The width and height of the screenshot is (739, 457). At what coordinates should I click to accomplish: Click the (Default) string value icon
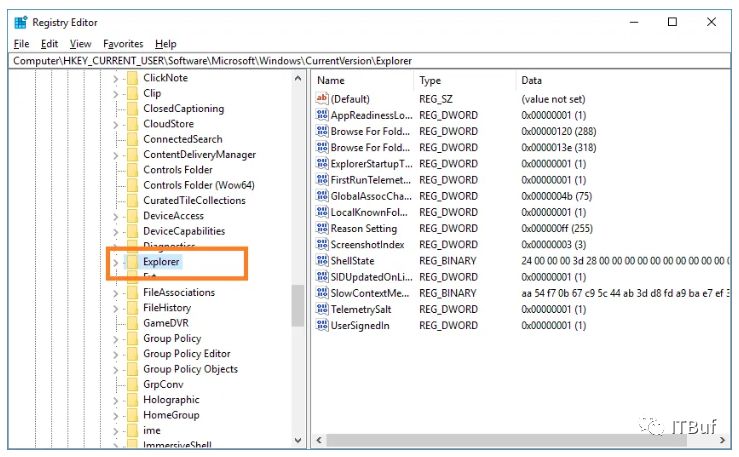coord(322,99)
